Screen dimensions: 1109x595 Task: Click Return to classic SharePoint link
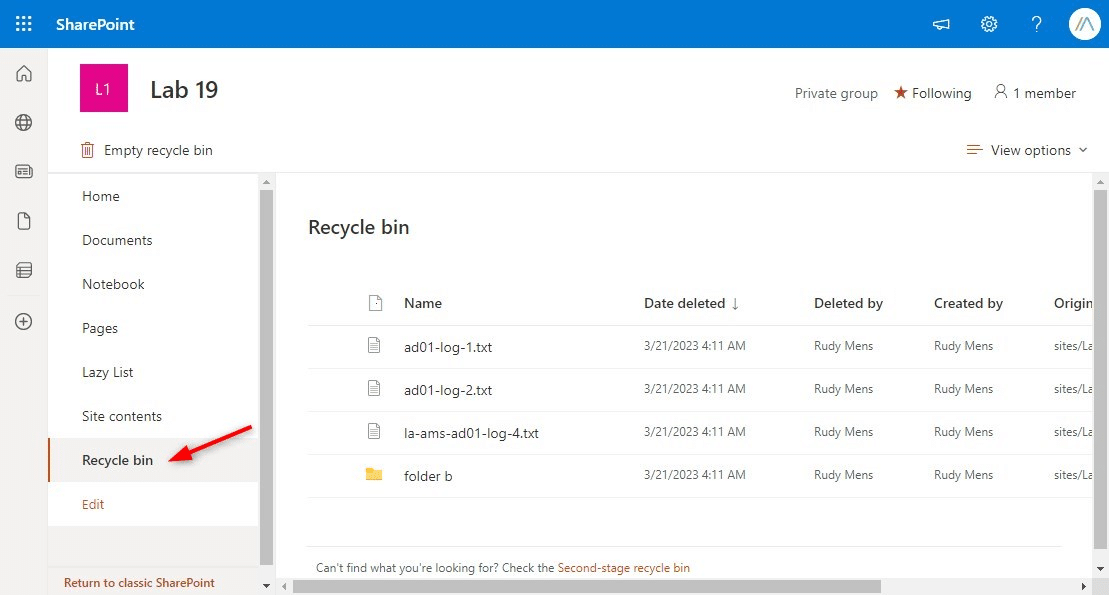coord(139,582)
